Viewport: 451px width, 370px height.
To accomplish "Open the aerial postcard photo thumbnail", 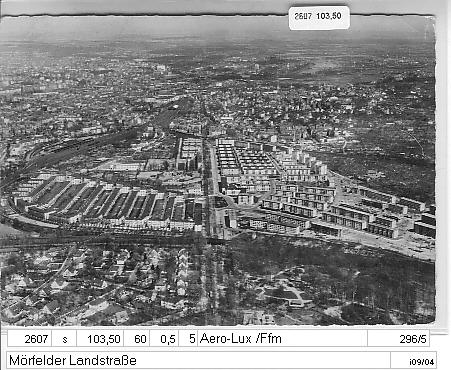I will pos(218,170).
